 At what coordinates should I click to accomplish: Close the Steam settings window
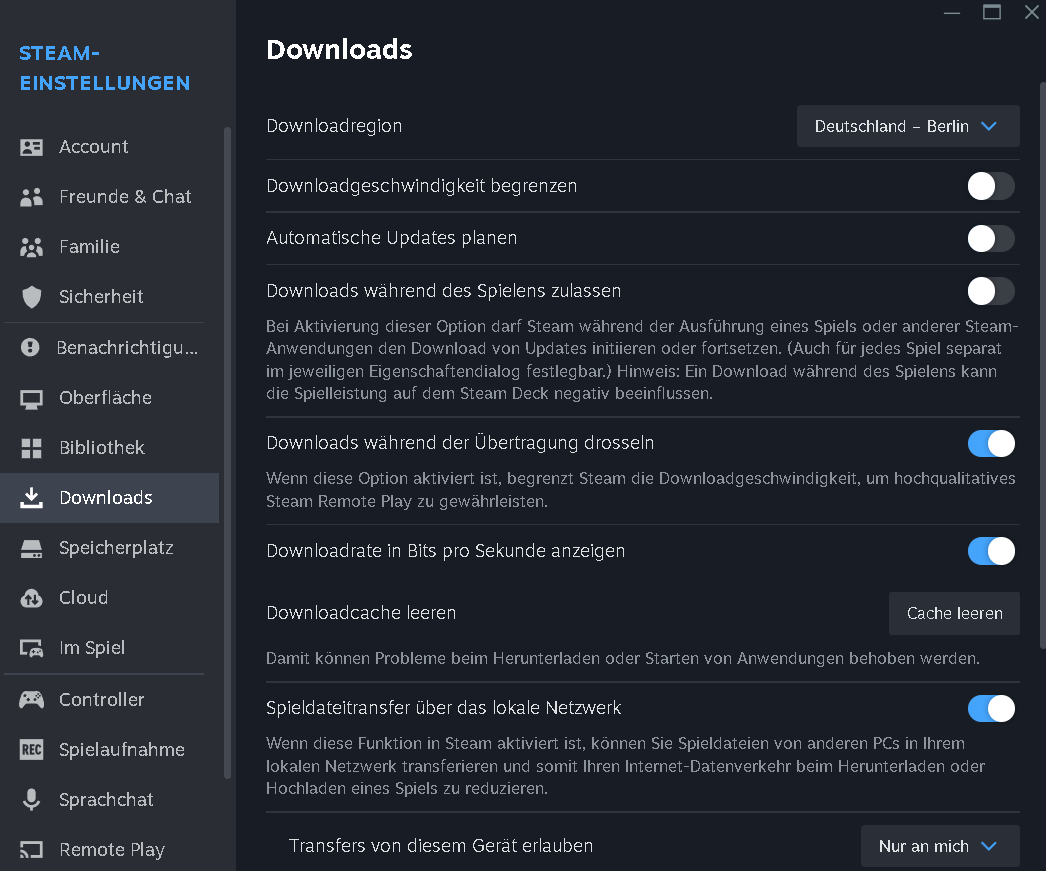coord(1032,12)
